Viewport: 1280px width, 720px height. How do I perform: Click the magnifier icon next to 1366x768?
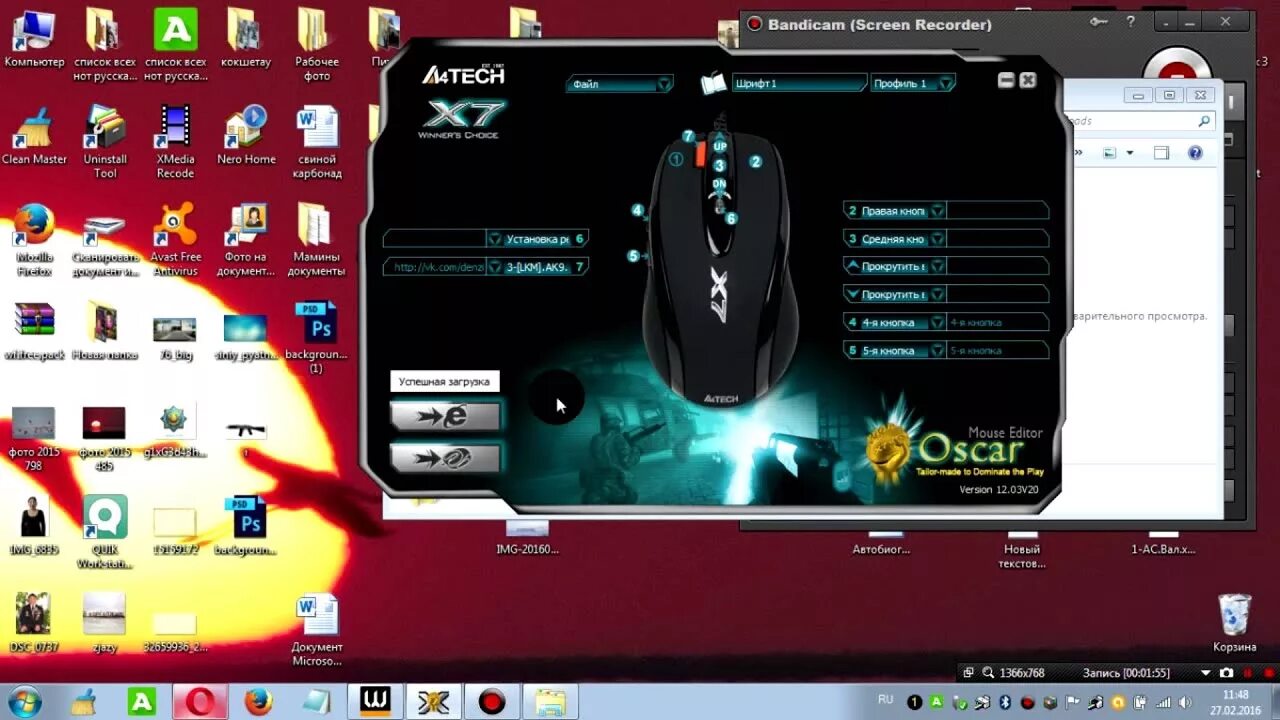pos(988,673)
